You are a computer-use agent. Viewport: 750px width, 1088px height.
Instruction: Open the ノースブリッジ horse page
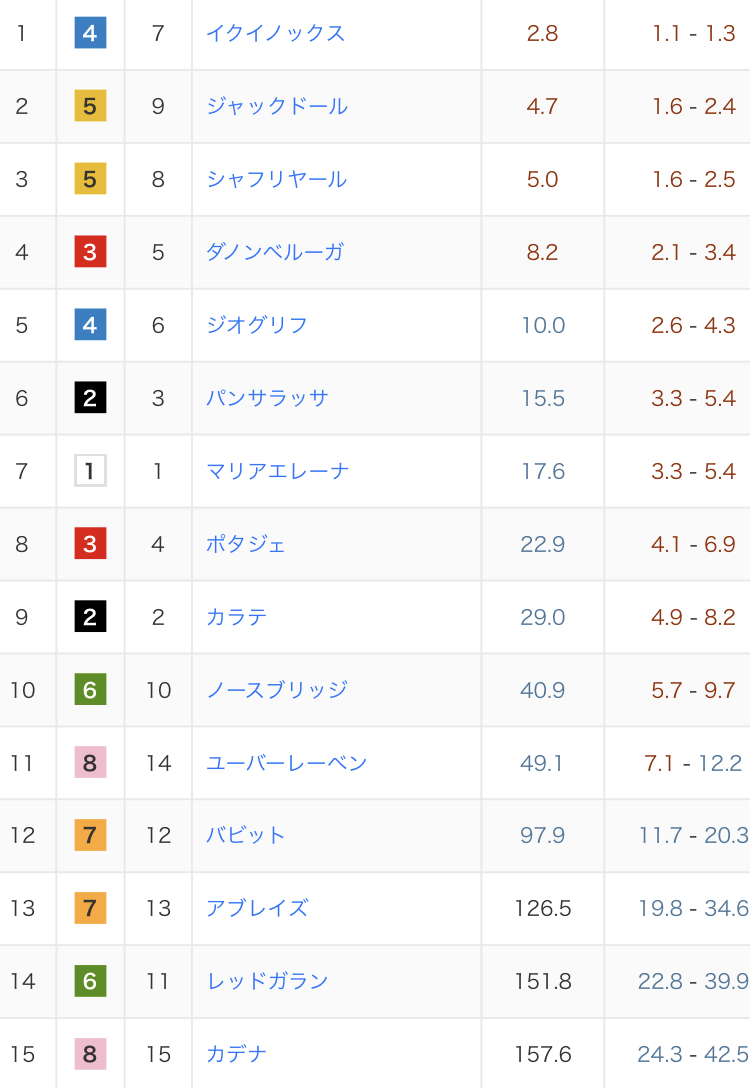pyautogui.click(x=277, y=690)
